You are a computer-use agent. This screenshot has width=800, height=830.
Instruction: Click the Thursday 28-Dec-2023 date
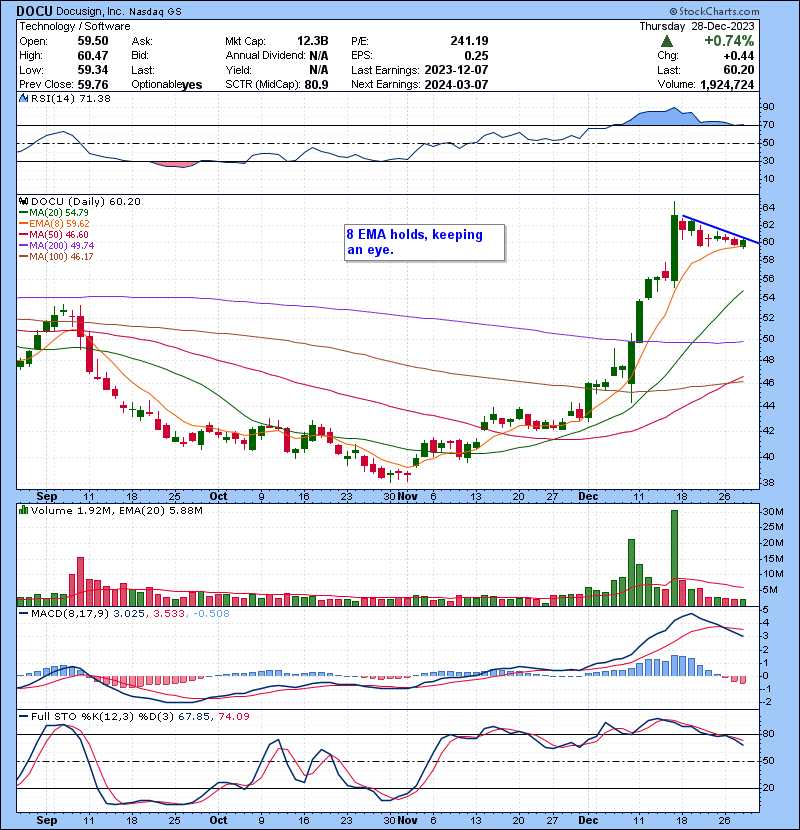tap(697, 26)
